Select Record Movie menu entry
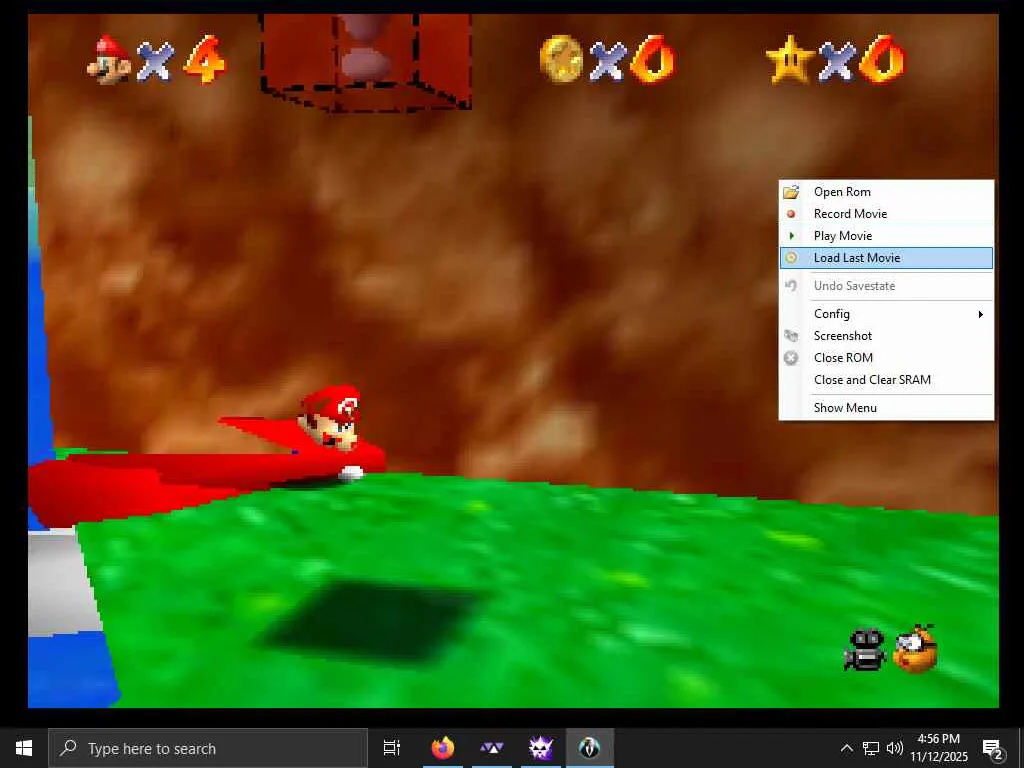The width and height of the screenshot is (1024, 768). point(886,214)
